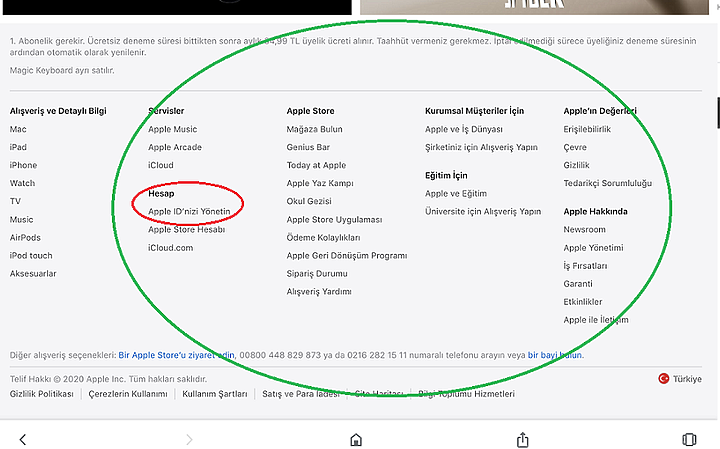
Task: Click the beige promo banner
Action: click(534, 7)
